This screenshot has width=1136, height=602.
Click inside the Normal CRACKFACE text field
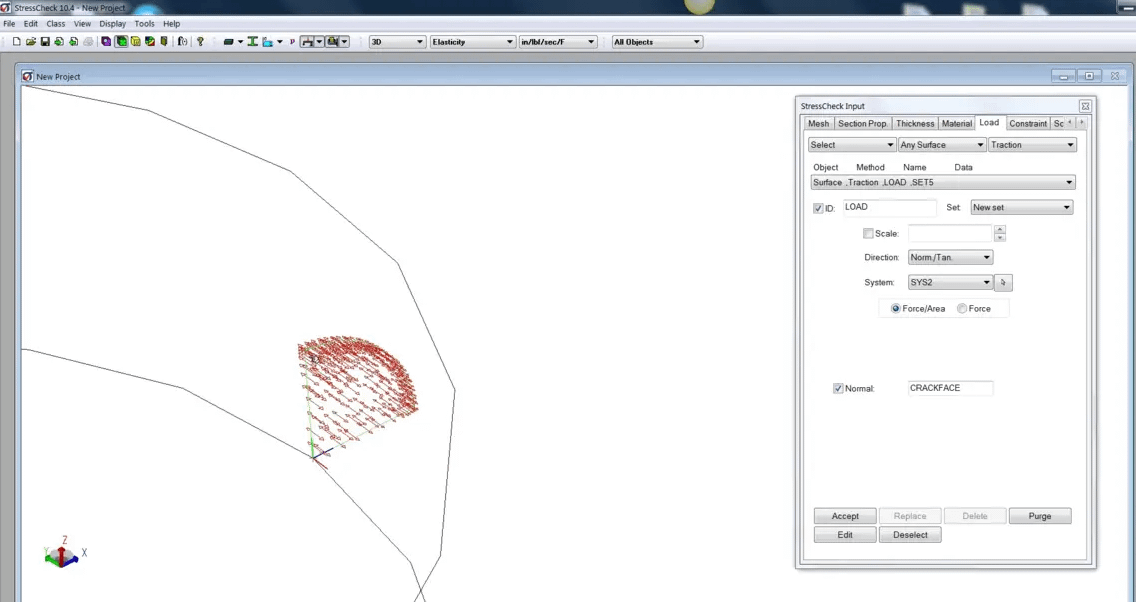tap(948, 388)
